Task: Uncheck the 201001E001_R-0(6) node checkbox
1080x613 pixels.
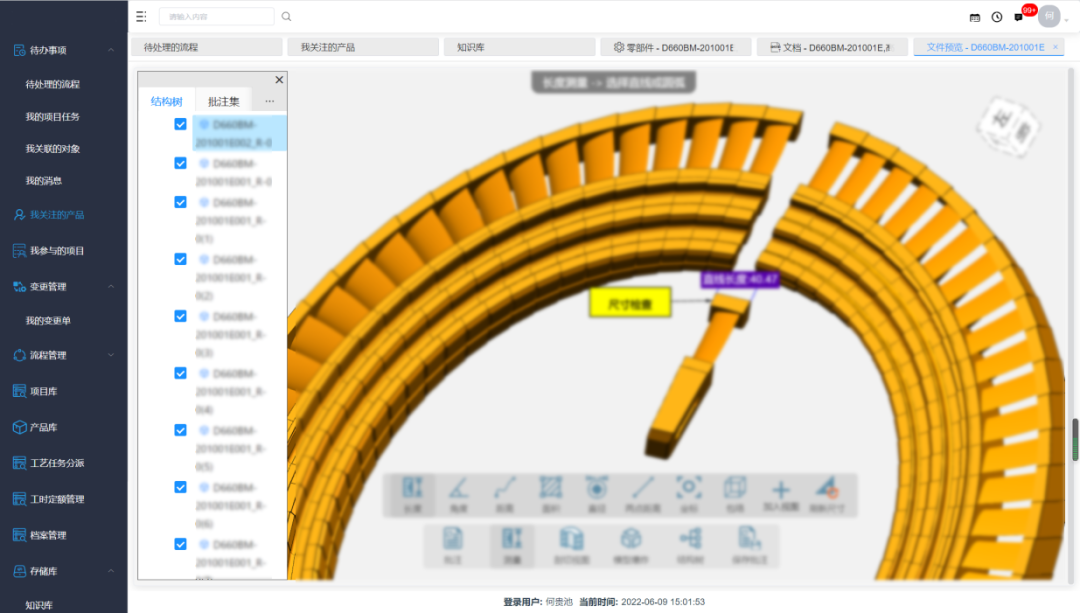Action: pos(180,488)
